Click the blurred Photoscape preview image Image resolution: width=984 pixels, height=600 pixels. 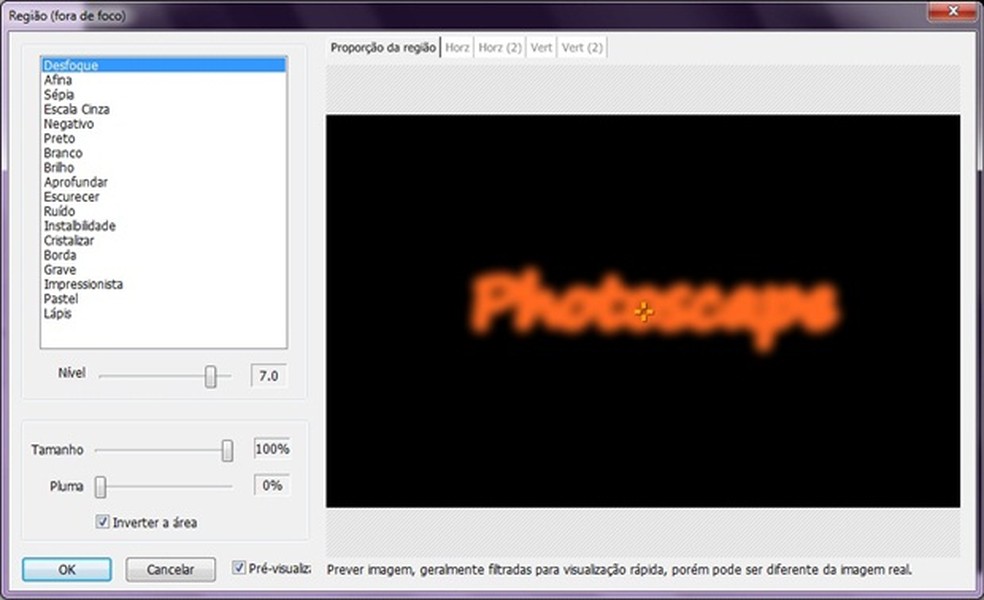coord(643,311)
